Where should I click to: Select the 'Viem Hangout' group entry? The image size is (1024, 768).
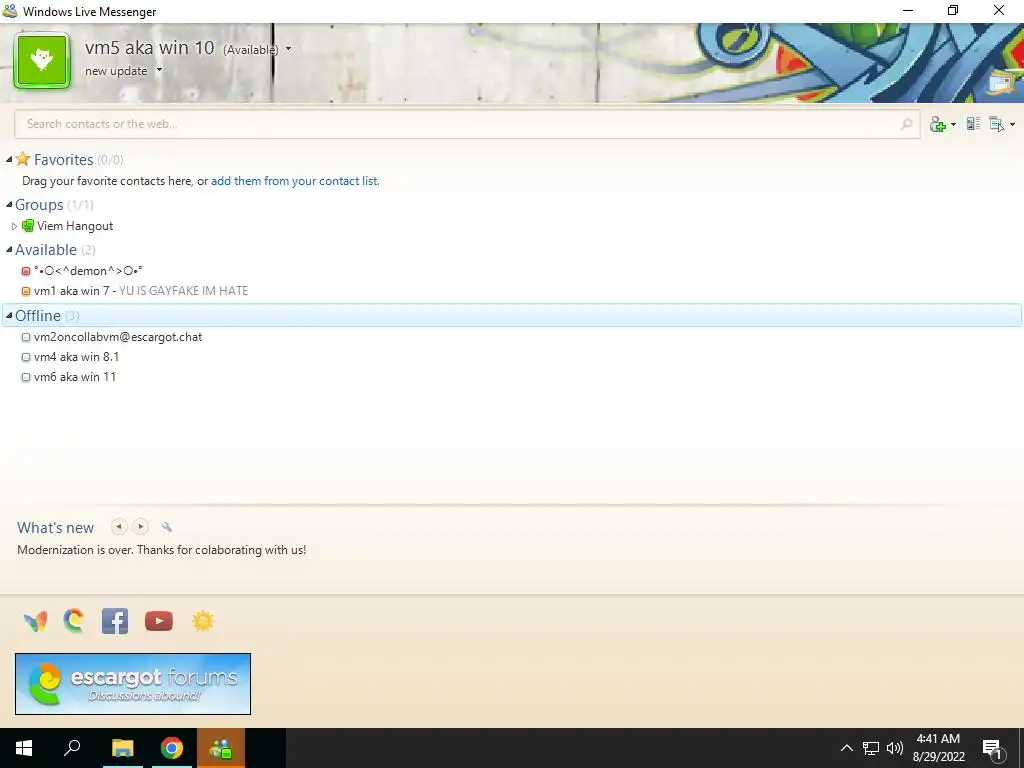[75, 226]
